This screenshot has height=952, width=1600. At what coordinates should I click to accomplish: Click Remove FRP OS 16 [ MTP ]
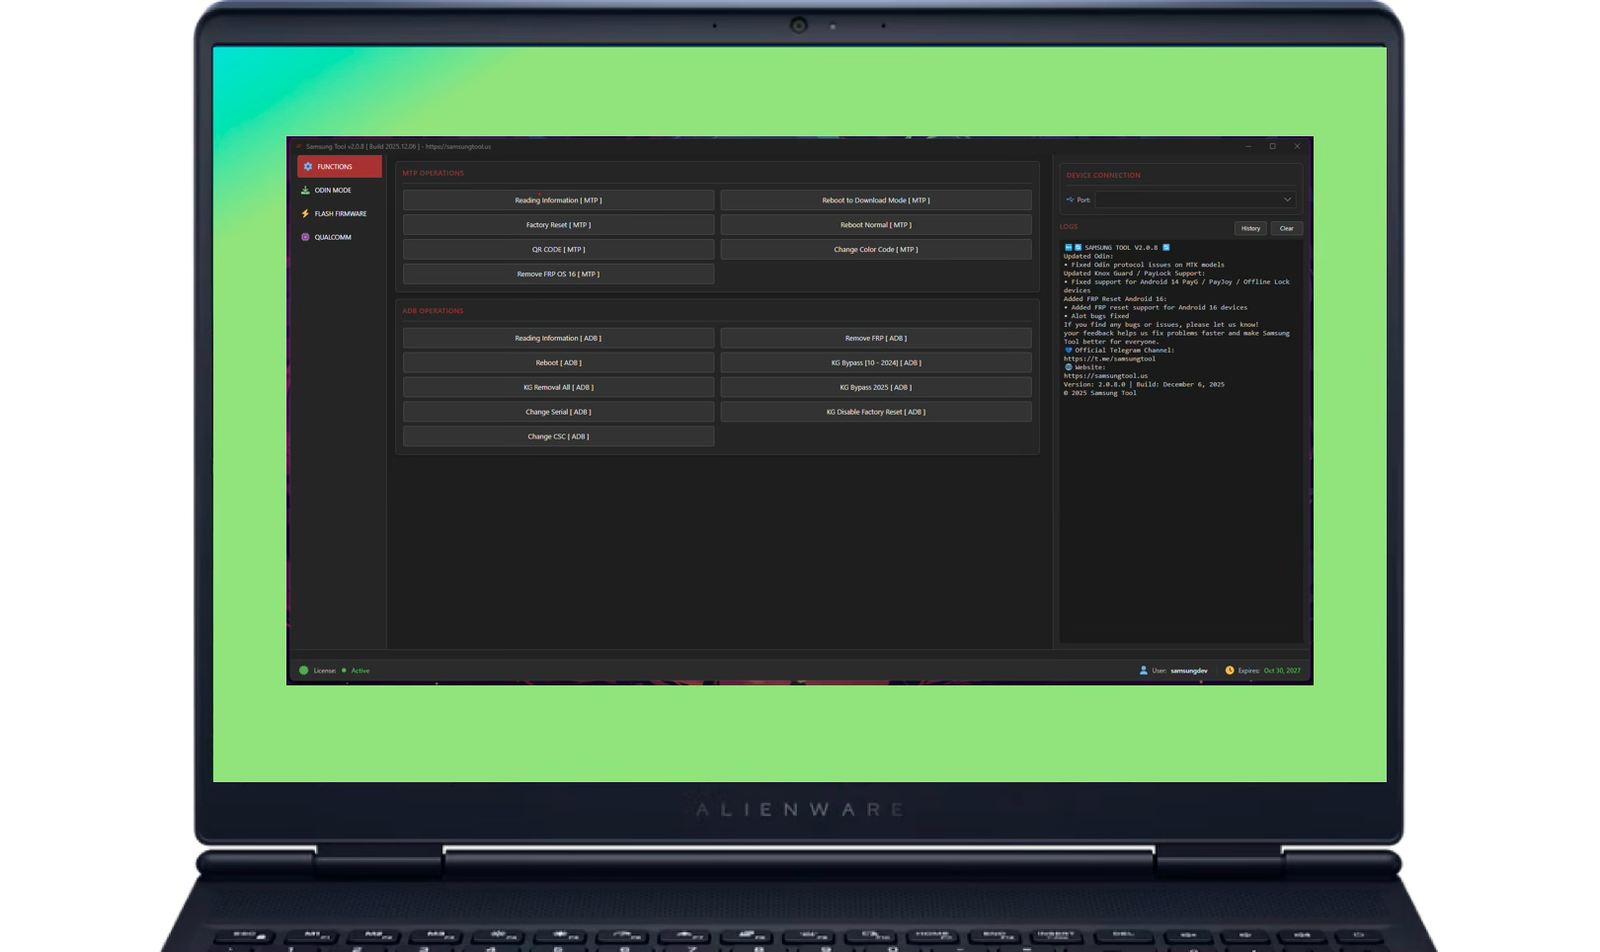(x=558, y=274)
